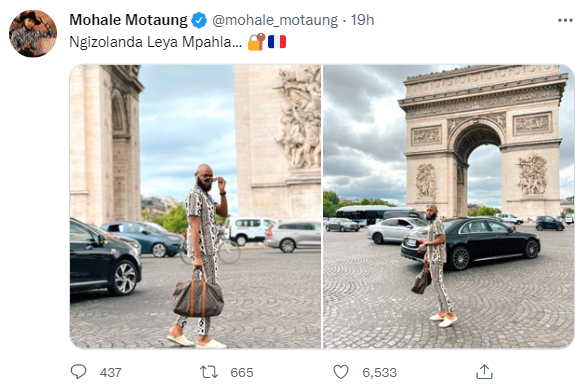Open the right photo of Arc de Triomphe
Screen dimensions: 580x387
click(449, 206)
